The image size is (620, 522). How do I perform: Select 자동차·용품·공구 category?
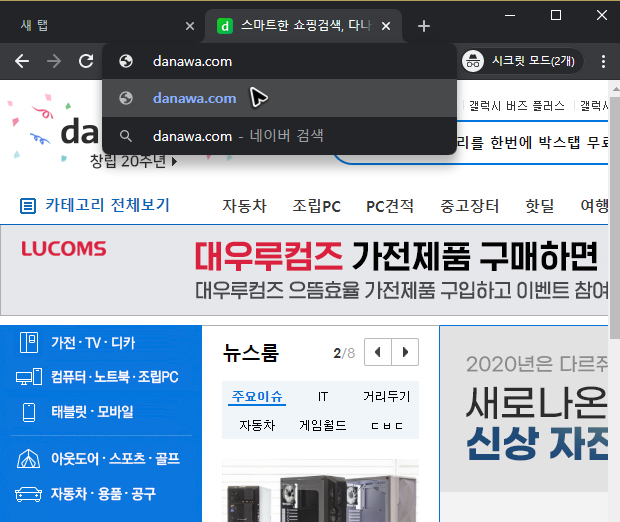(104, 494)
